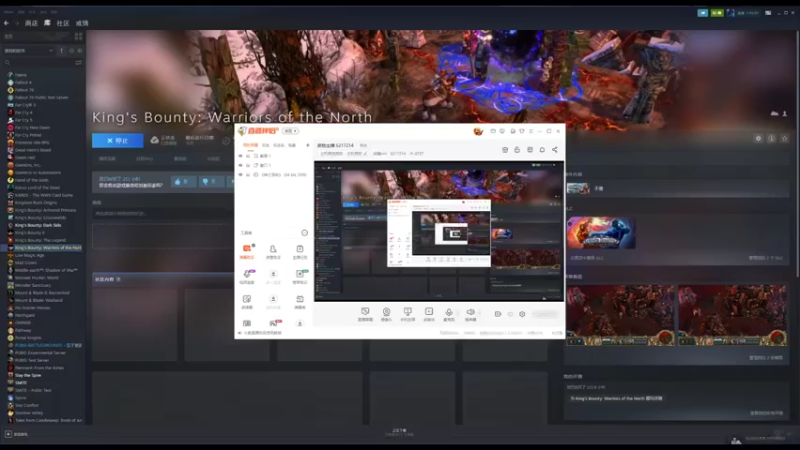Click the library sort up-arrow icon
Screen dimensions: 800x450
(x=62, y=51)
